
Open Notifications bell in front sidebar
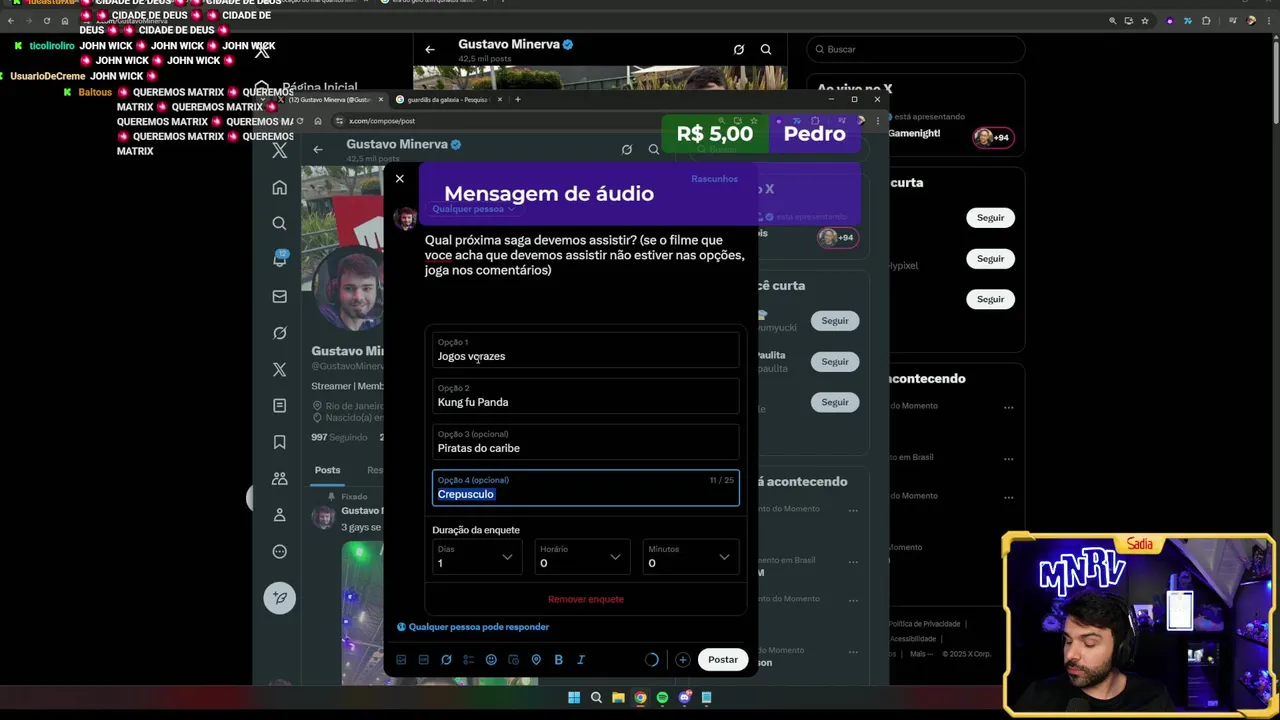[280, 259]
